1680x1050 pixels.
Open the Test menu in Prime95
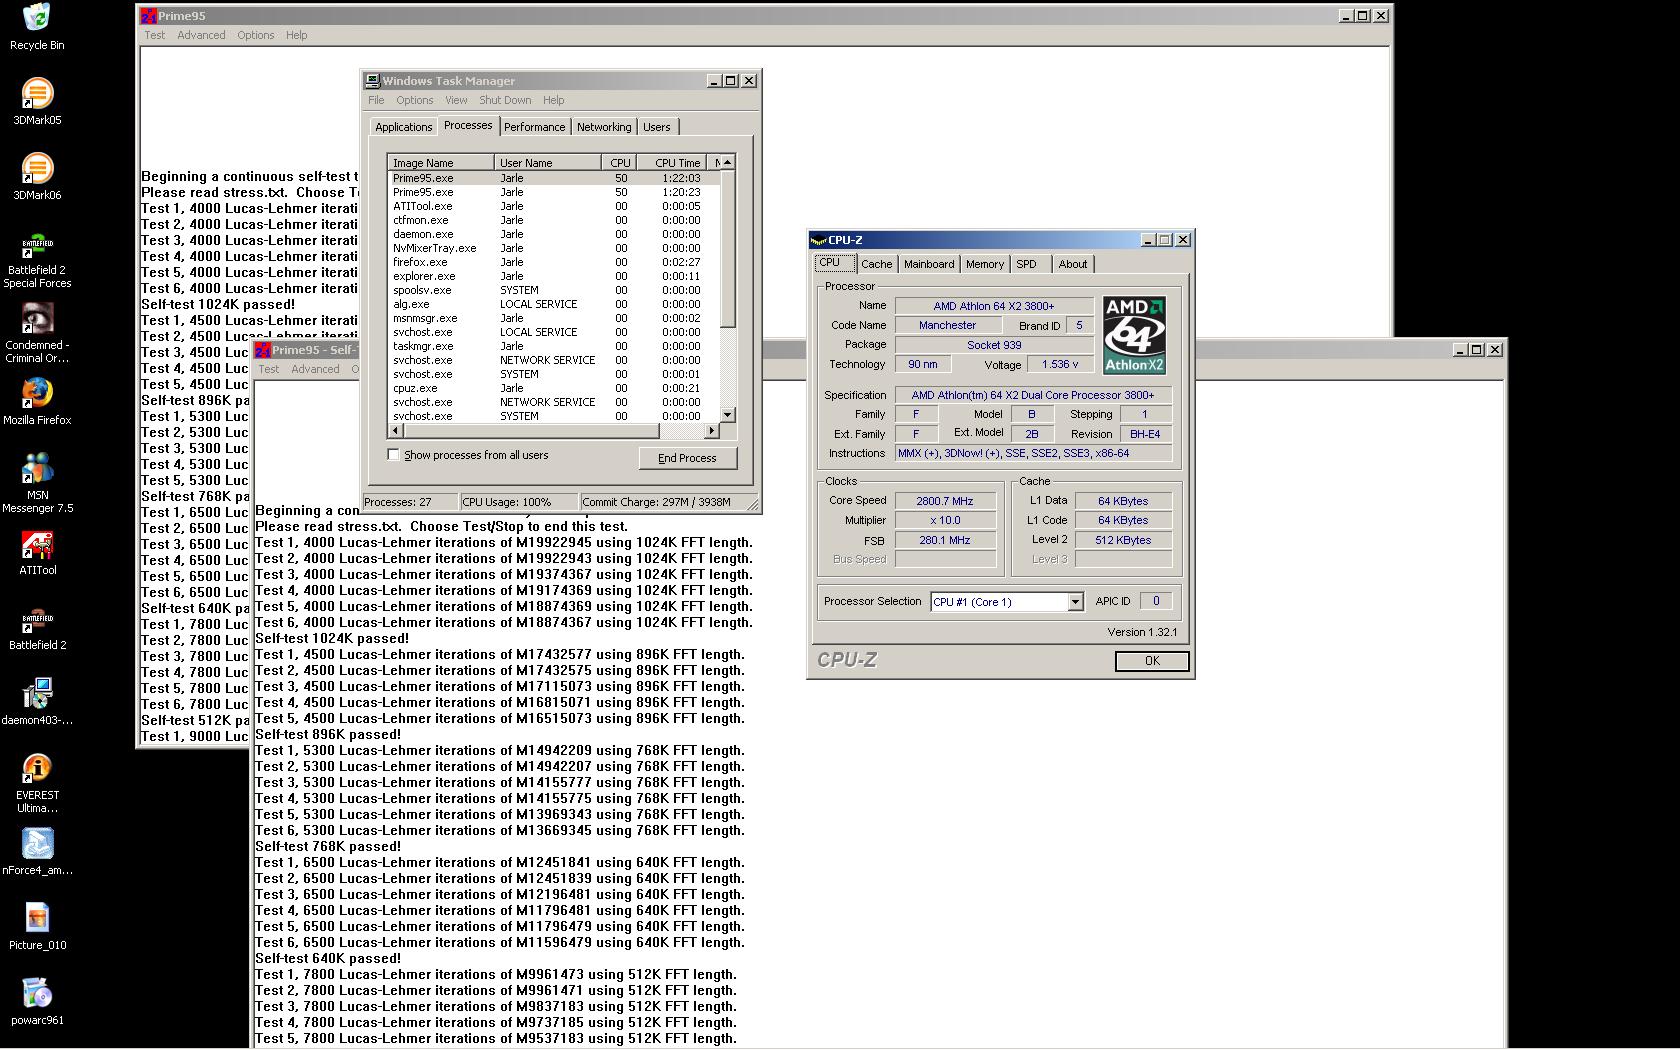[x=155, y=35]
